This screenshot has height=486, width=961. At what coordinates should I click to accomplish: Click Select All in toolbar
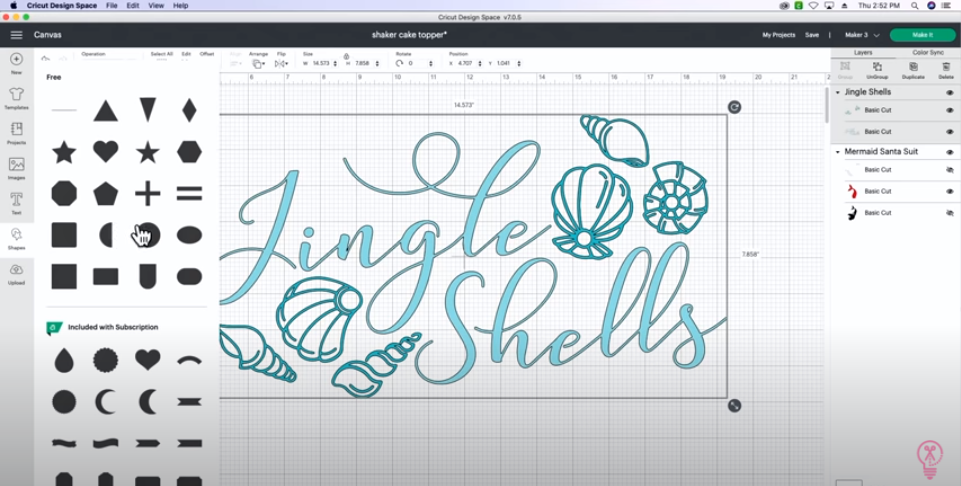[162, 54]
